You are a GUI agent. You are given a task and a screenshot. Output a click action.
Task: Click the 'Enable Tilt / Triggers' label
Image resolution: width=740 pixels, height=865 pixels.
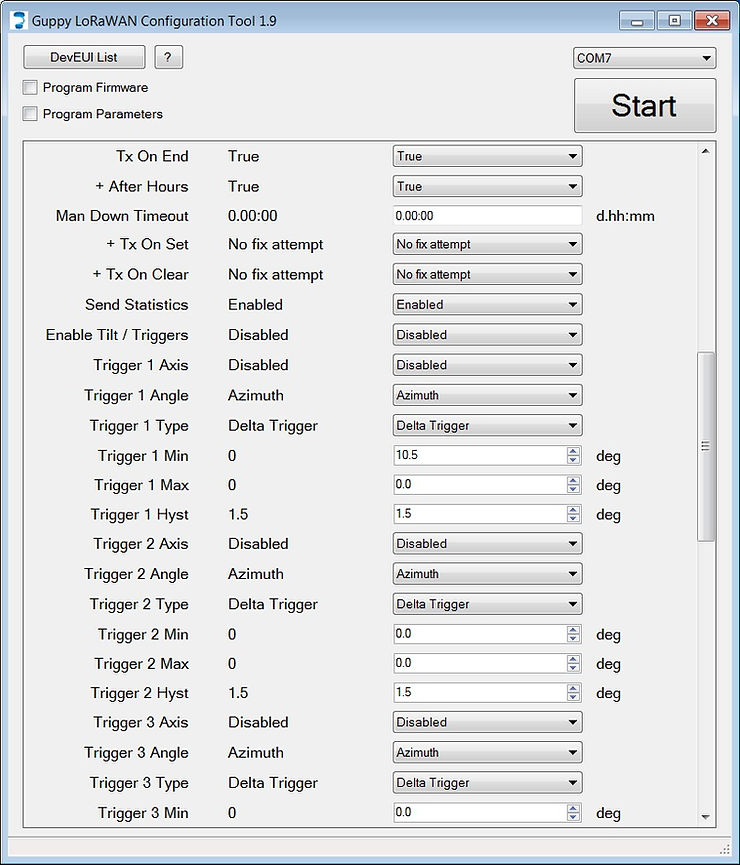(x=117, y=335)
